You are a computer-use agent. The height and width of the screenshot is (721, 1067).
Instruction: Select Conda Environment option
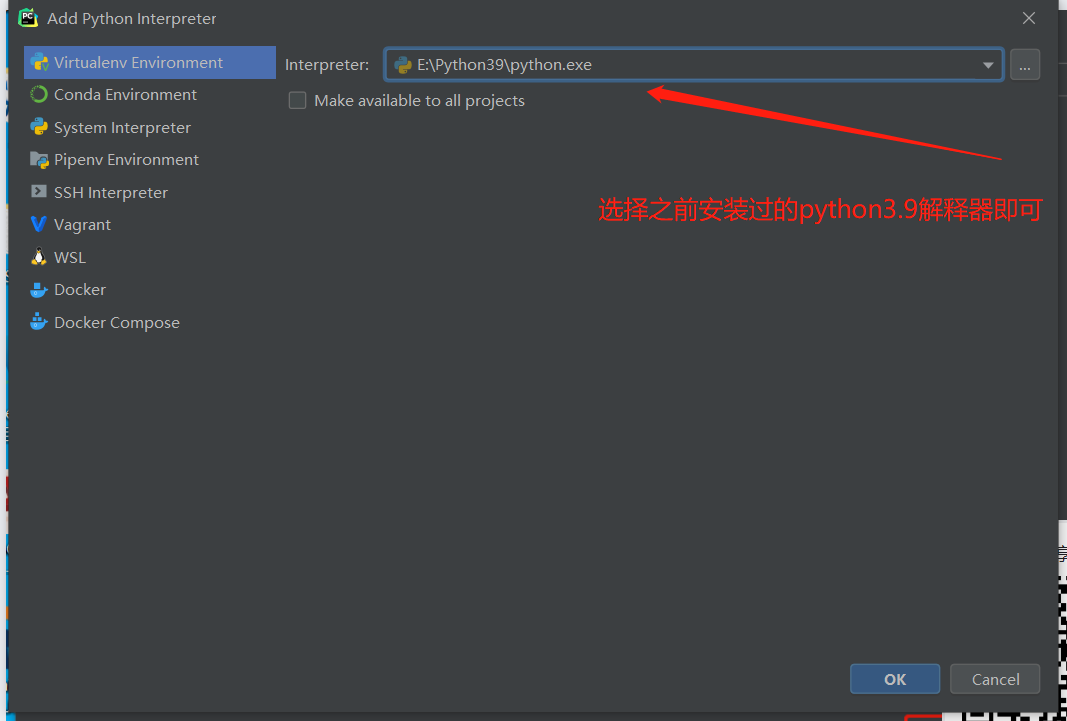tap(150, 95)
